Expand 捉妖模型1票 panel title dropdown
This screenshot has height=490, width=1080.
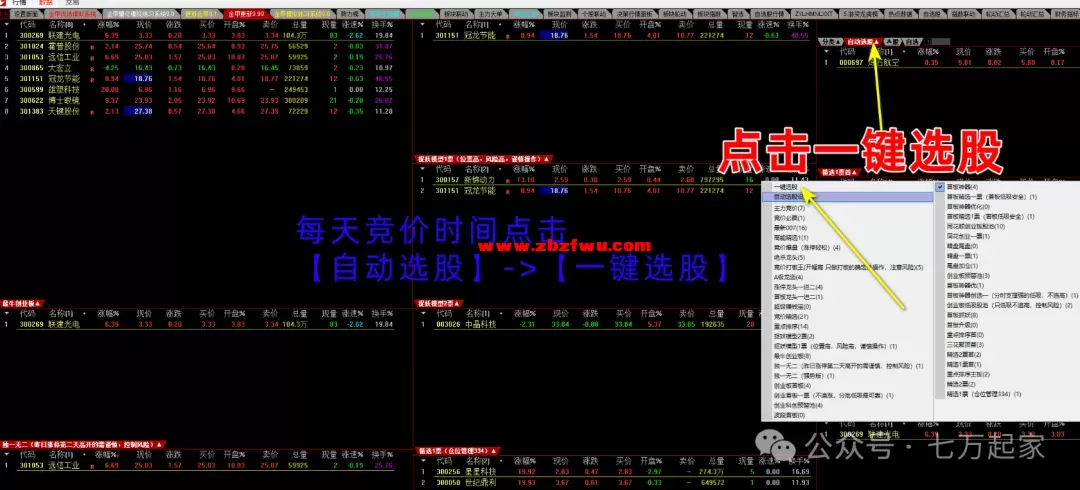484,160
